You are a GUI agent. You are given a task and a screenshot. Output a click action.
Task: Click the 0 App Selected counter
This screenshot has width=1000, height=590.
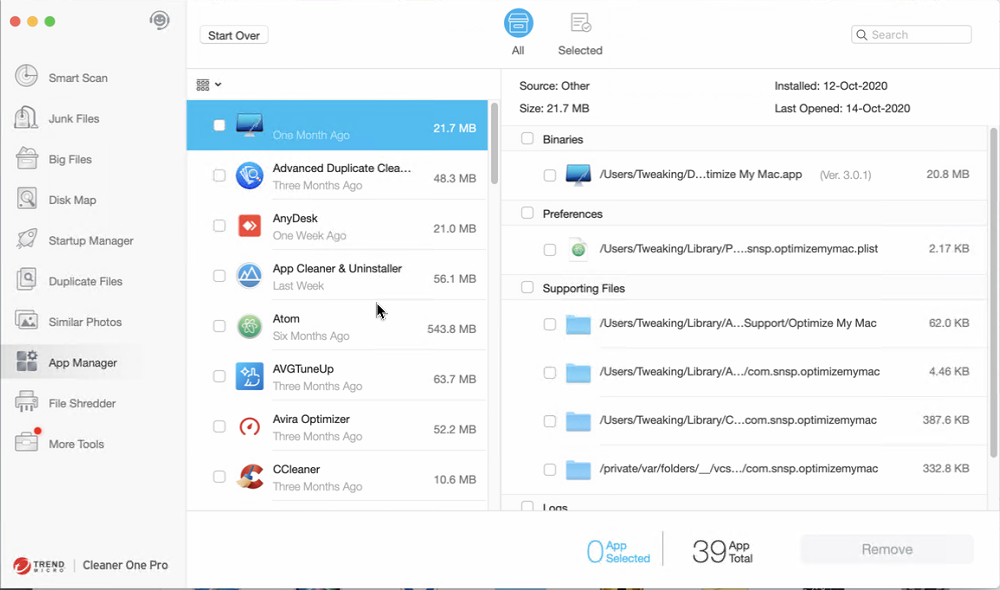pos(618,551)
